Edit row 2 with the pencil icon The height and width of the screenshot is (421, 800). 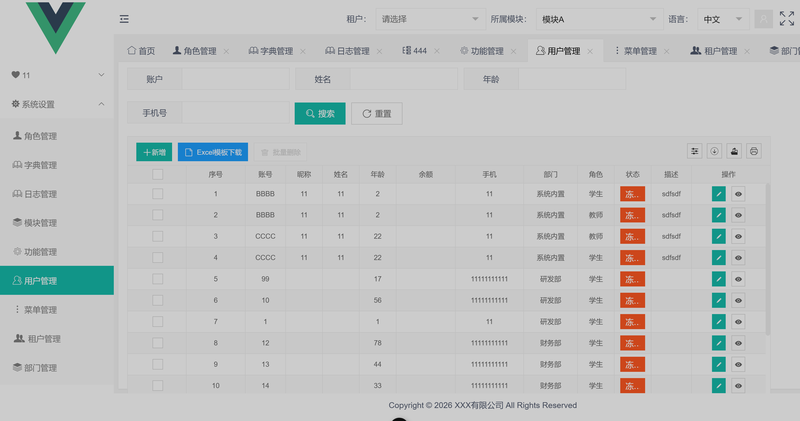pyautogui.click(x=718, y=215)
